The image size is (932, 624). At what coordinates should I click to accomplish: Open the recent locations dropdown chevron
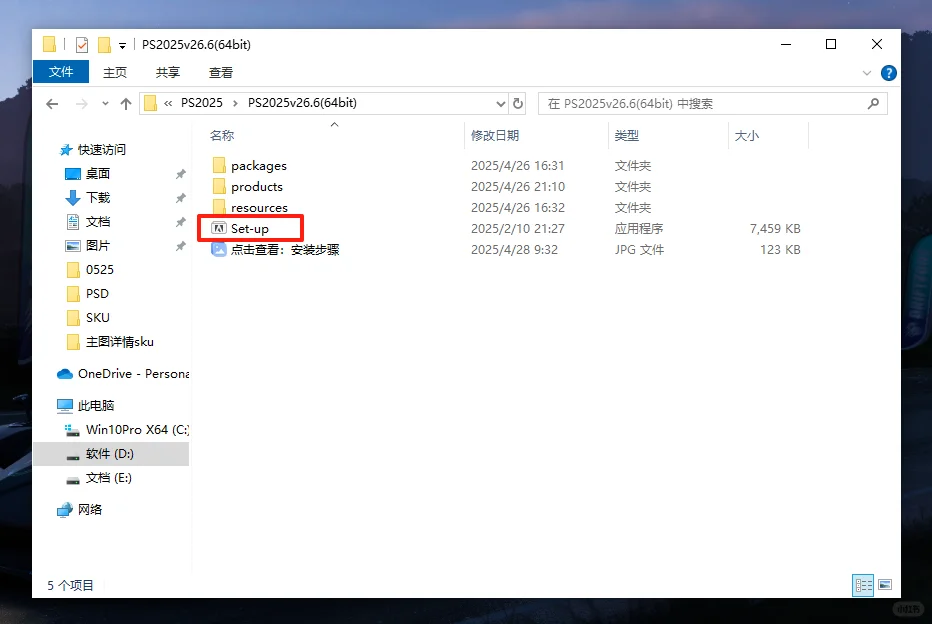pos(104,103)
